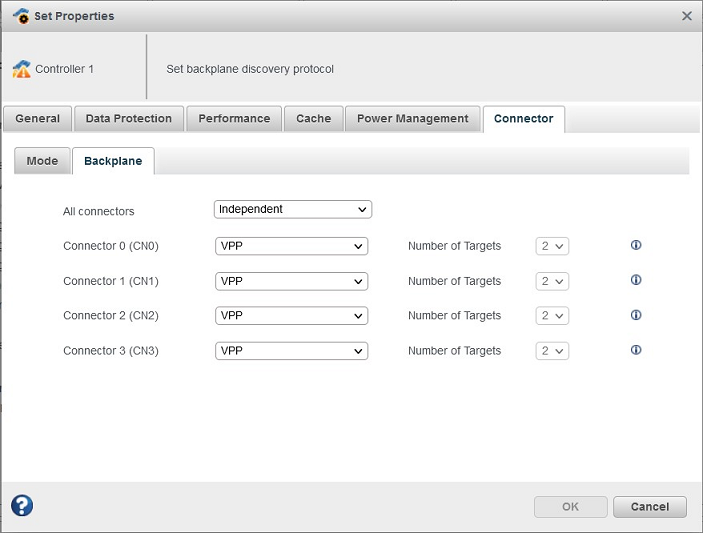Expand the Connector 3 (CN3) protocol dropdown

click(x=291, y=351)
